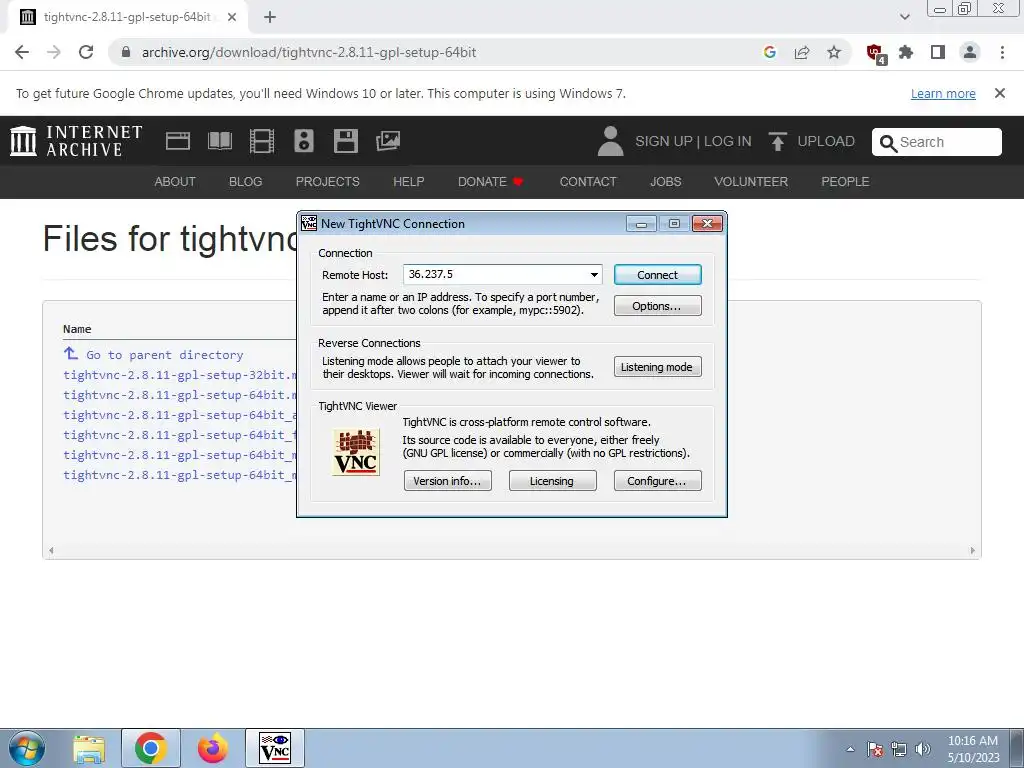Click the TightVNC Viewer taskbar icon
Image resolution: width=1024 pixels, height=768 pixels.
[x=275, y=748]
